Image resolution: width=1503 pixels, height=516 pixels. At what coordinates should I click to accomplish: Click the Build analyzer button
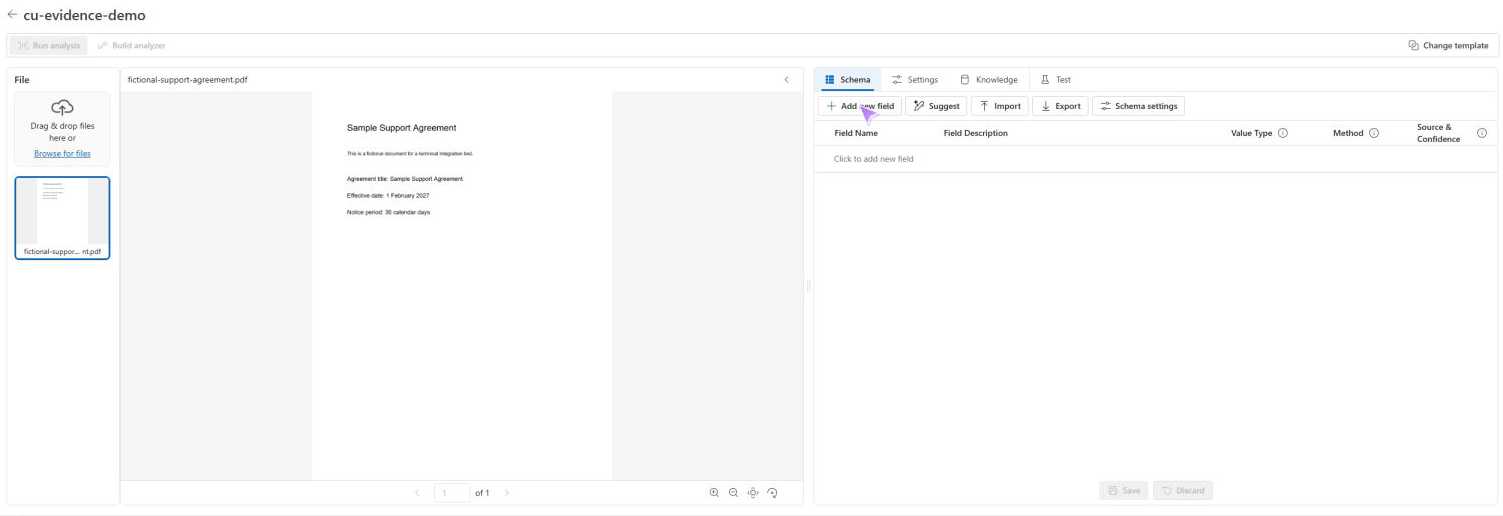[x=132, y=45]
